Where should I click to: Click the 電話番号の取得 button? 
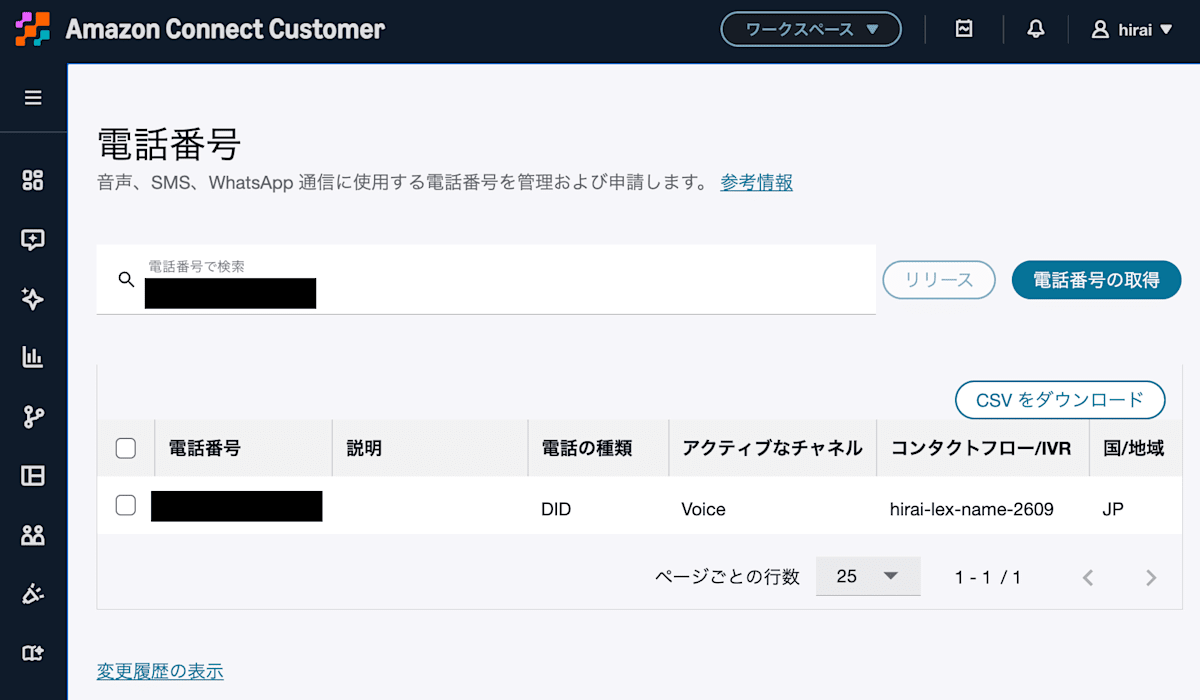tap(1096, 280)
